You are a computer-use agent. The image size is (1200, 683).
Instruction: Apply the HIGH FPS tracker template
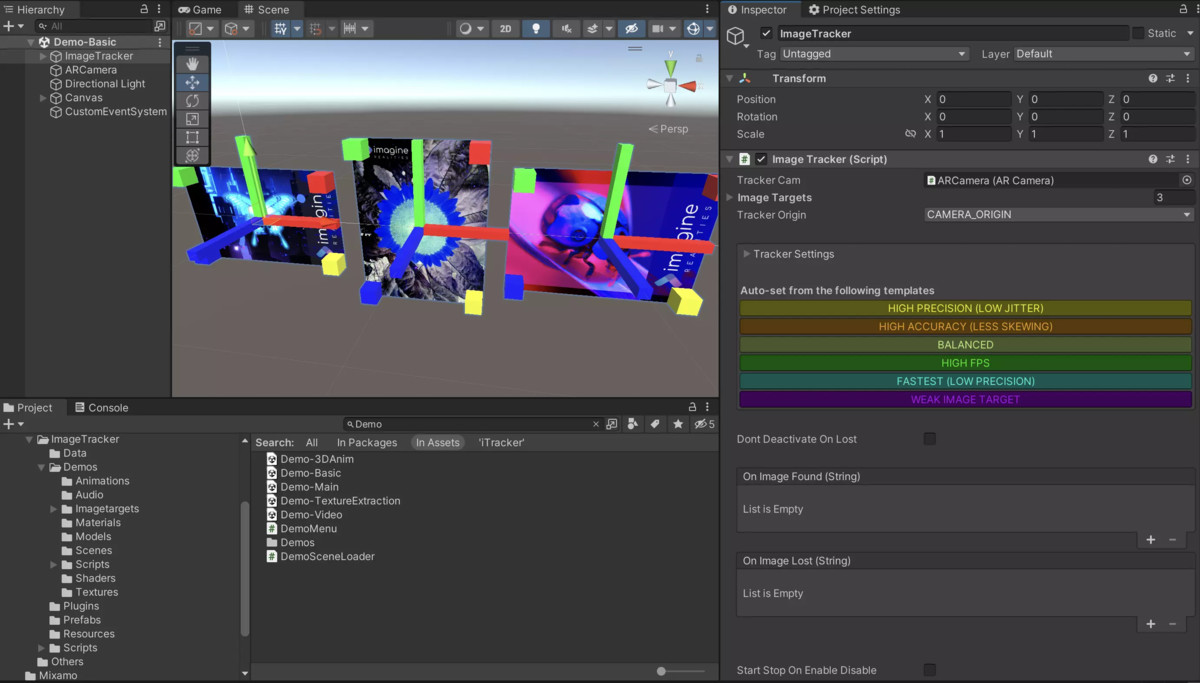click(965, 362)
